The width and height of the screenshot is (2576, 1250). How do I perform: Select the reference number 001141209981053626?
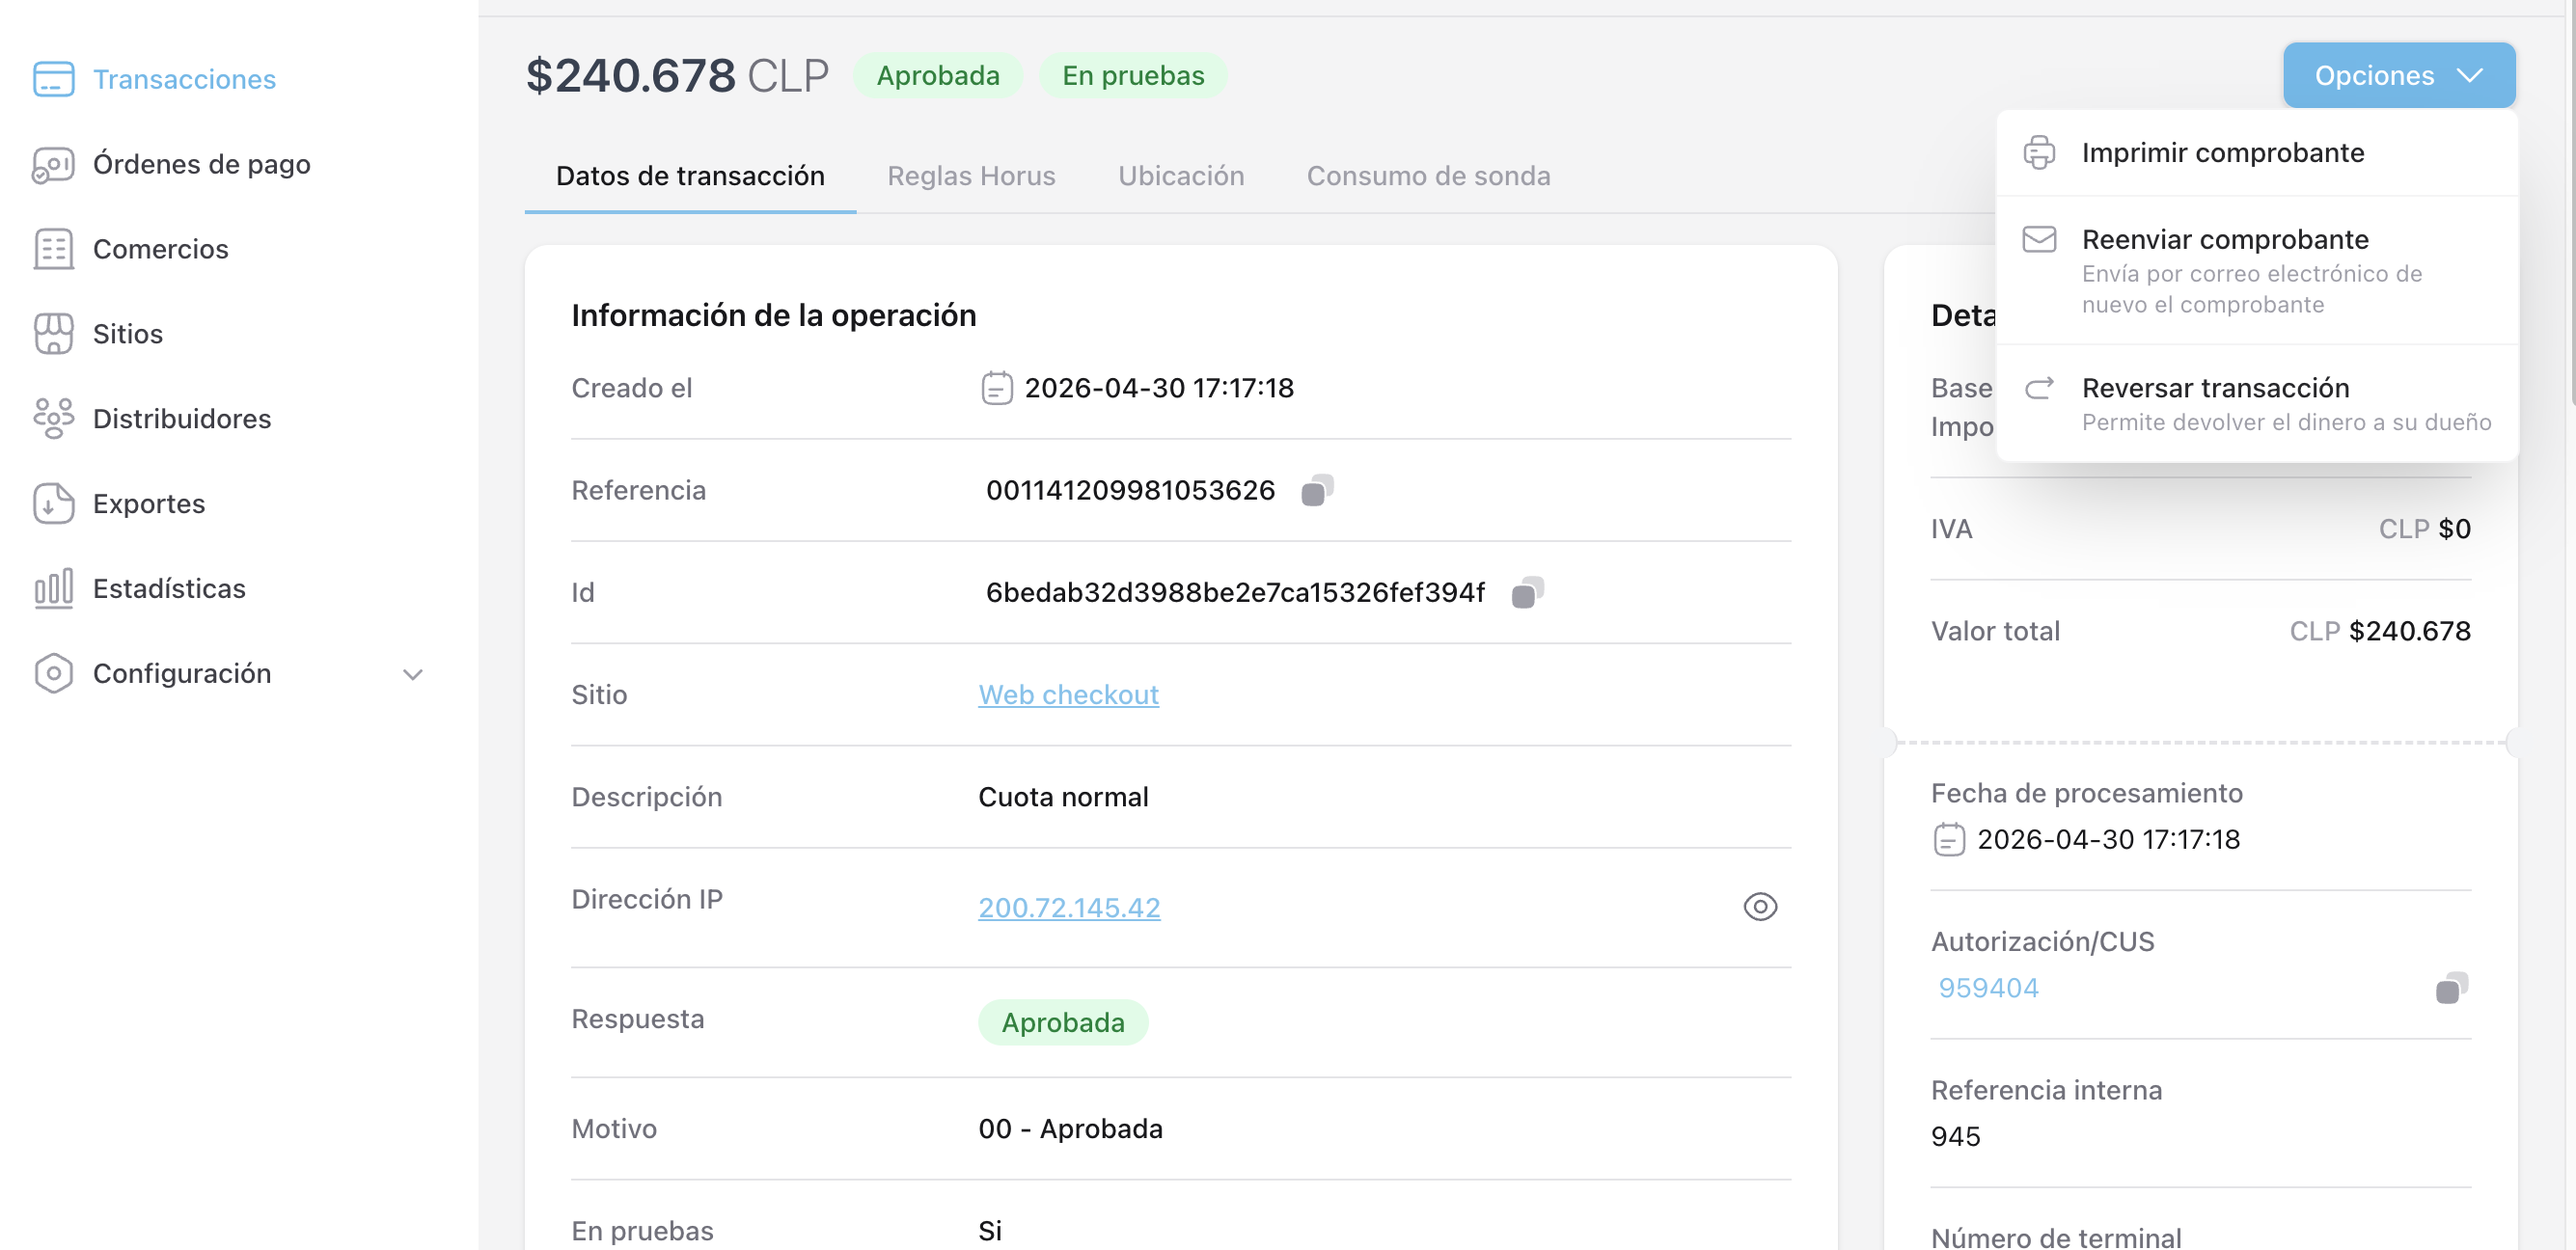(x=1131, y=490)
